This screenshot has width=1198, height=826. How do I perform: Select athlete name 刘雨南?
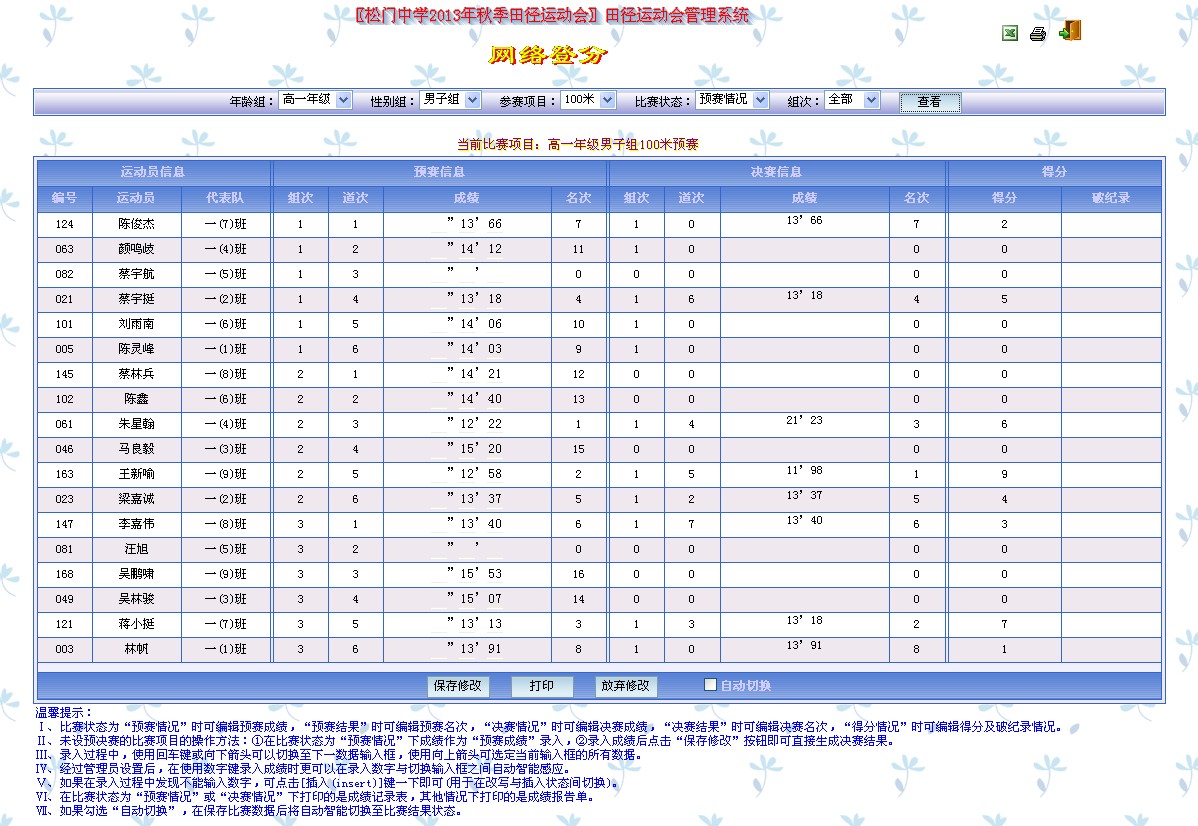(x=136, y=324)
